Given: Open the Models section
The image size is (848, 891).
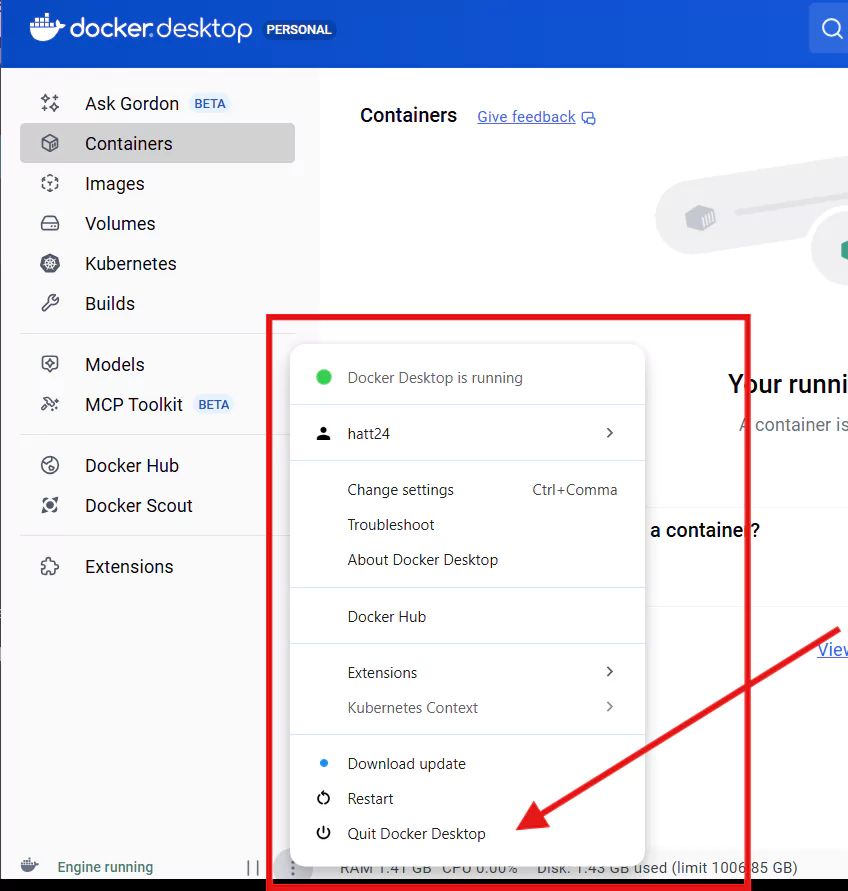Looking at the screenshot, I should pos(114,365).
